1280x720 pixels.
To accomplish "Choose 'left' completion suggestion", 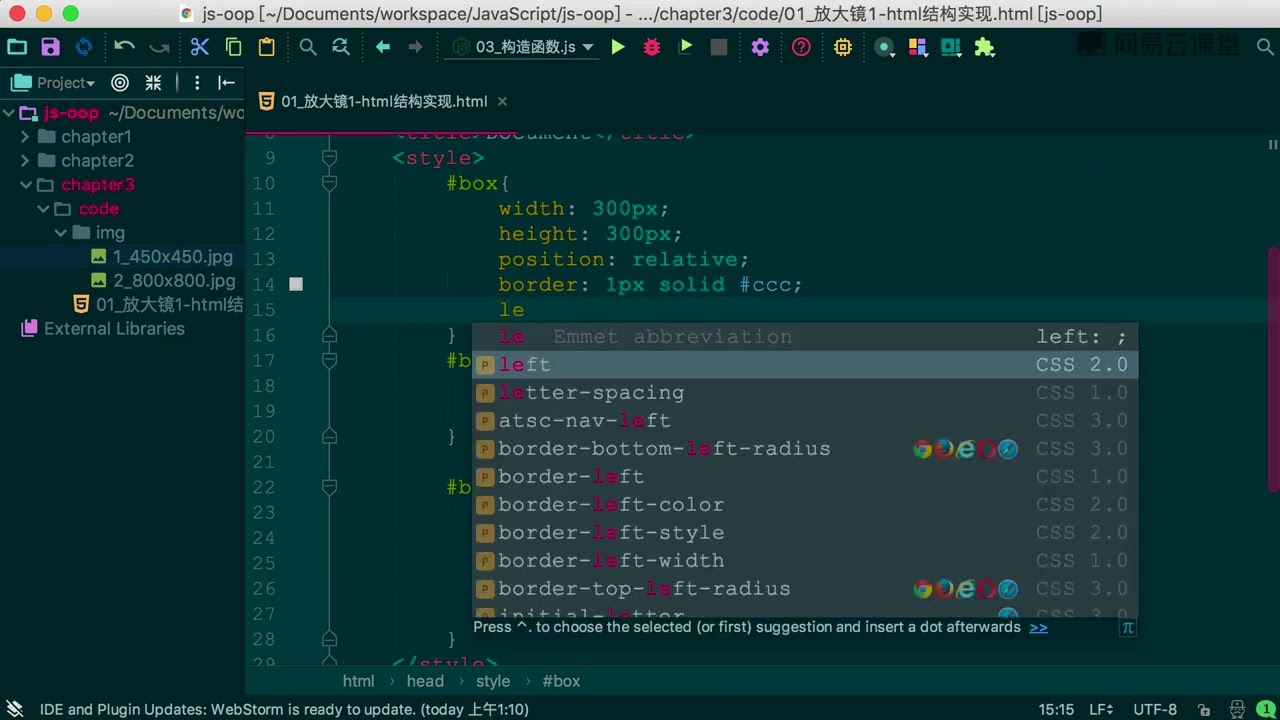I will (x=805, y=365).
